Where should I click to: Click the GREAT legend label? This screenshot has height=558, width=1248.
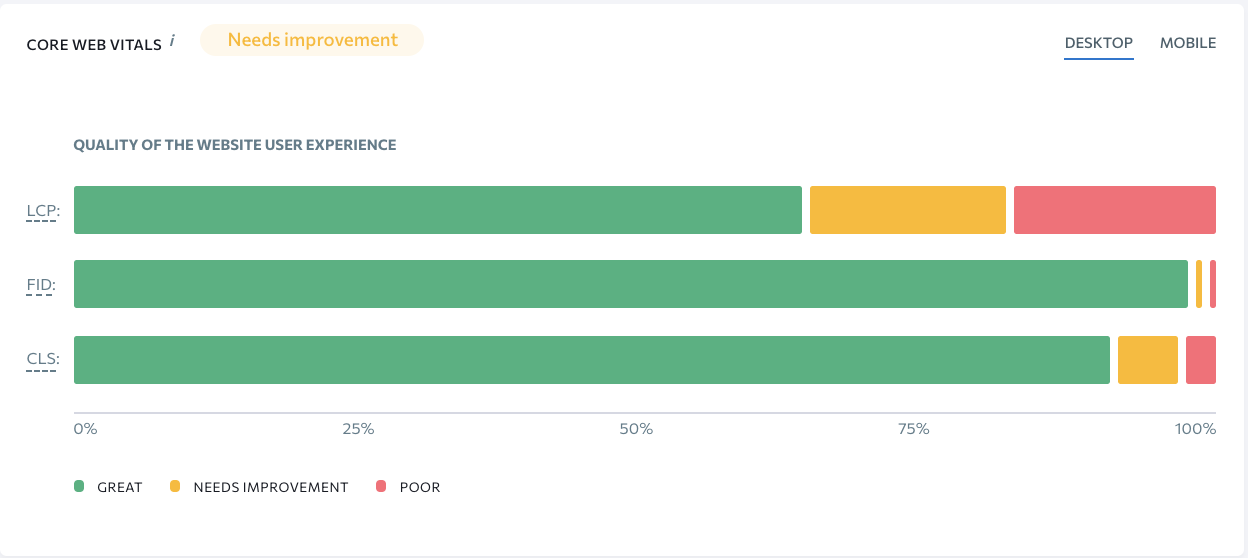[120, 487]
